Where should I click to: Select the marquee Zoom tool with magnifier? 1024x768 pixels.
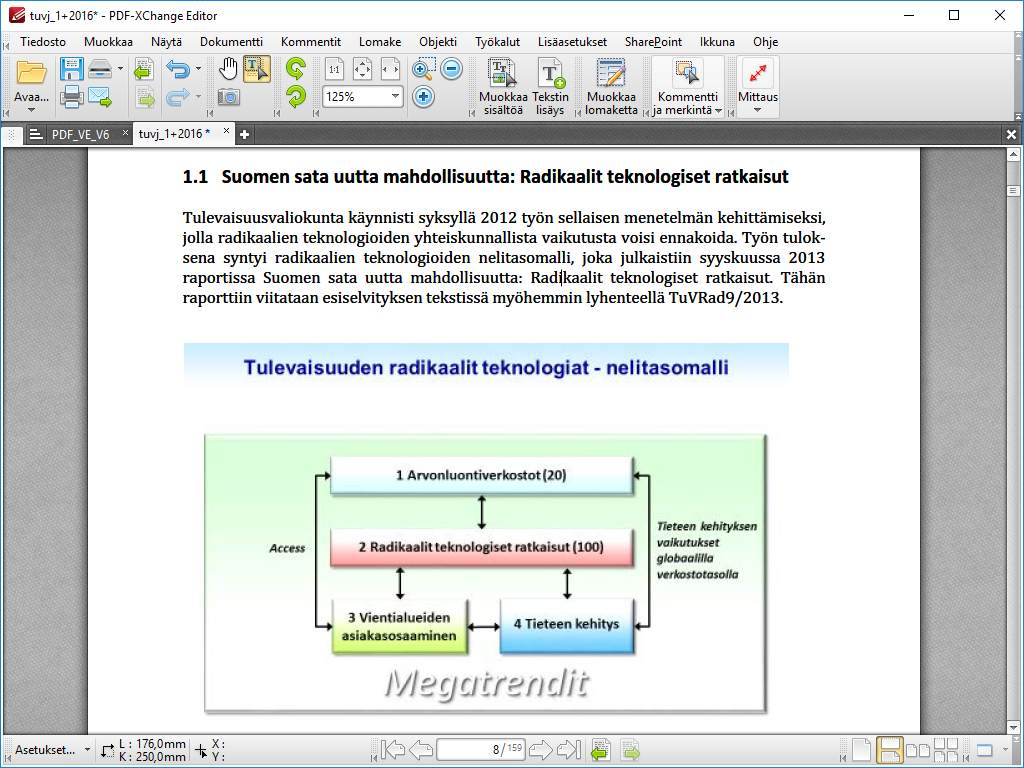pyautogui.click(x=423, y=69)
